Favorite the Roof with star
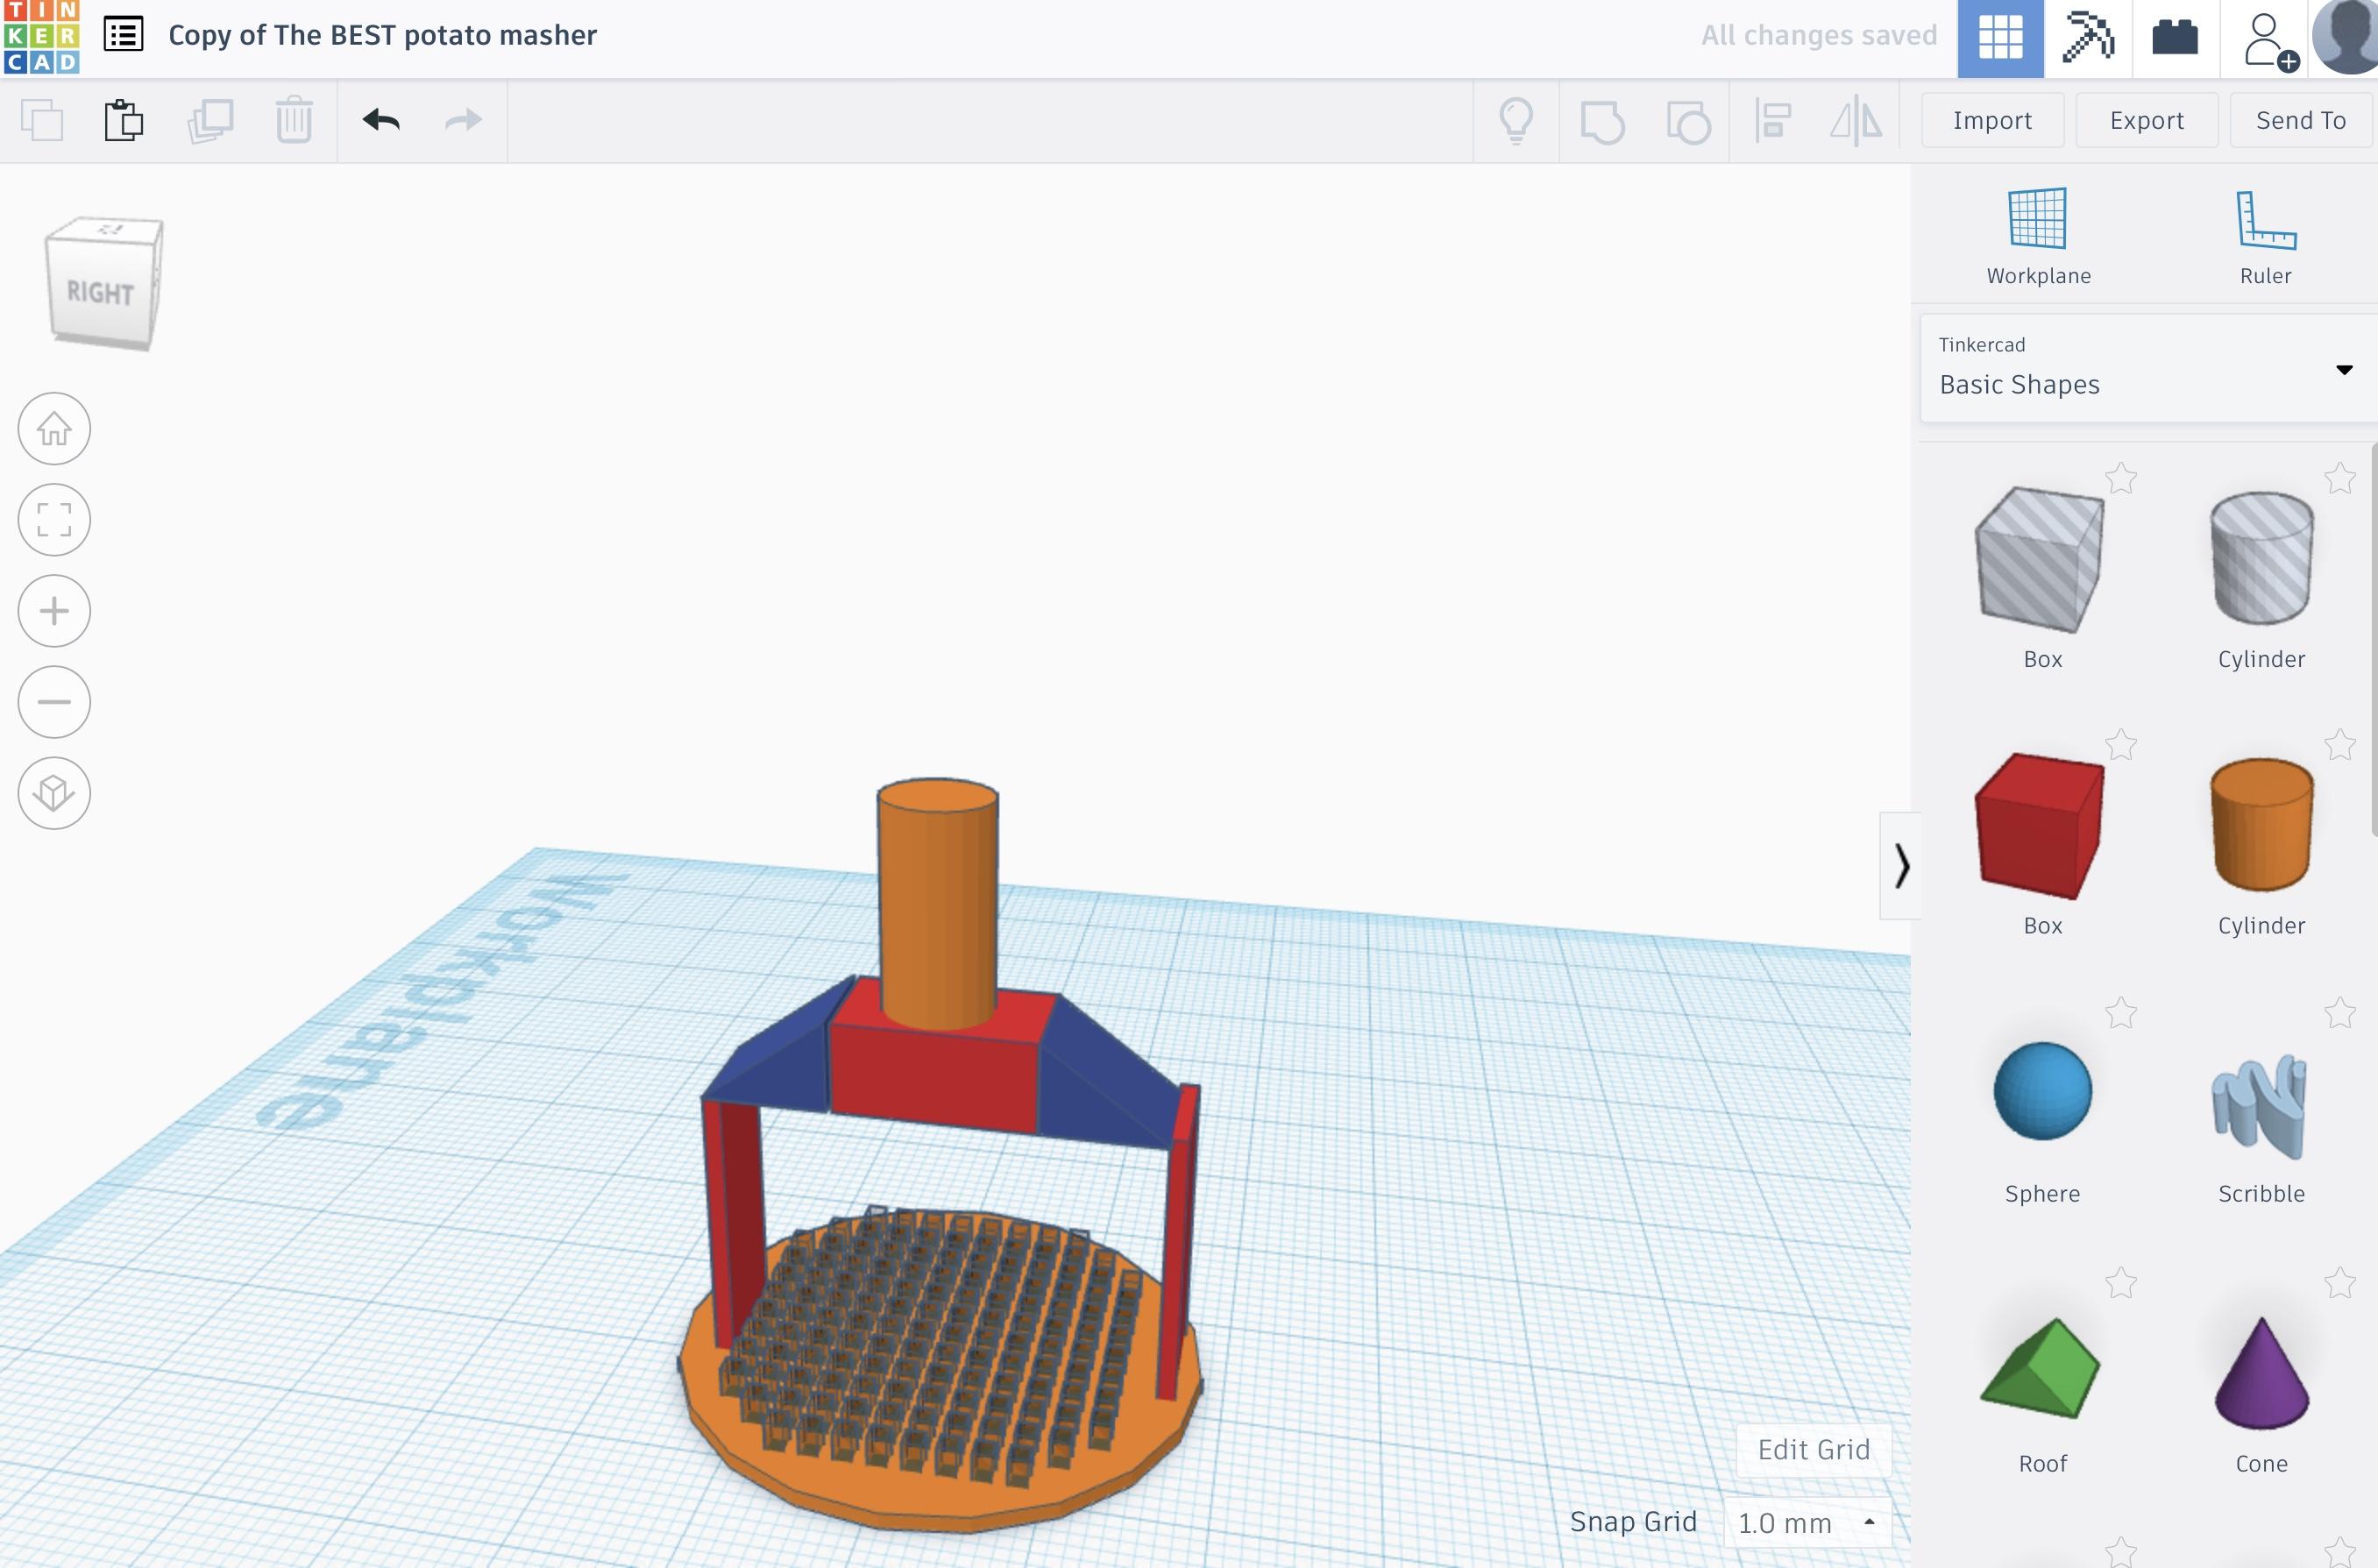The width and height of the screenshot is (2378, 1568). tap(2121, 1282)
